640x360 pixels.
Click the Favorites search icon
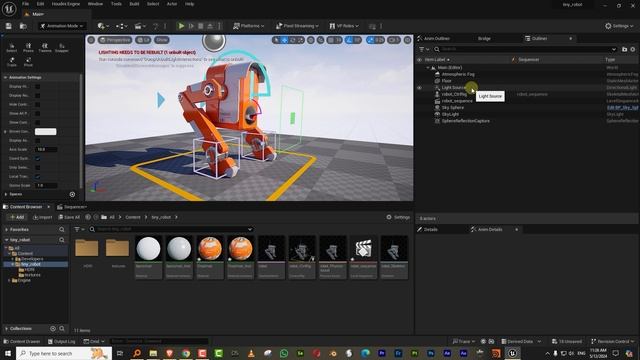tap(62, 230)
